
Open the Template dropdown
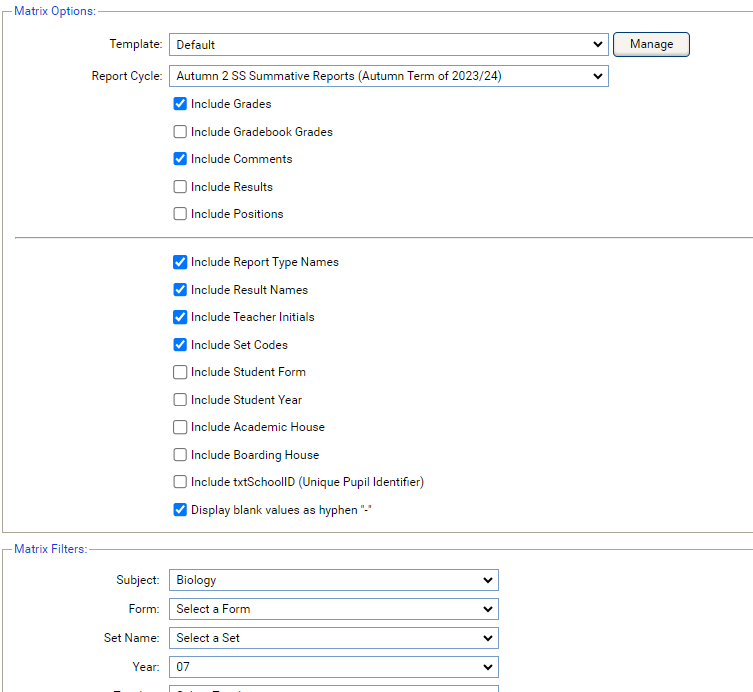point(388,45)
